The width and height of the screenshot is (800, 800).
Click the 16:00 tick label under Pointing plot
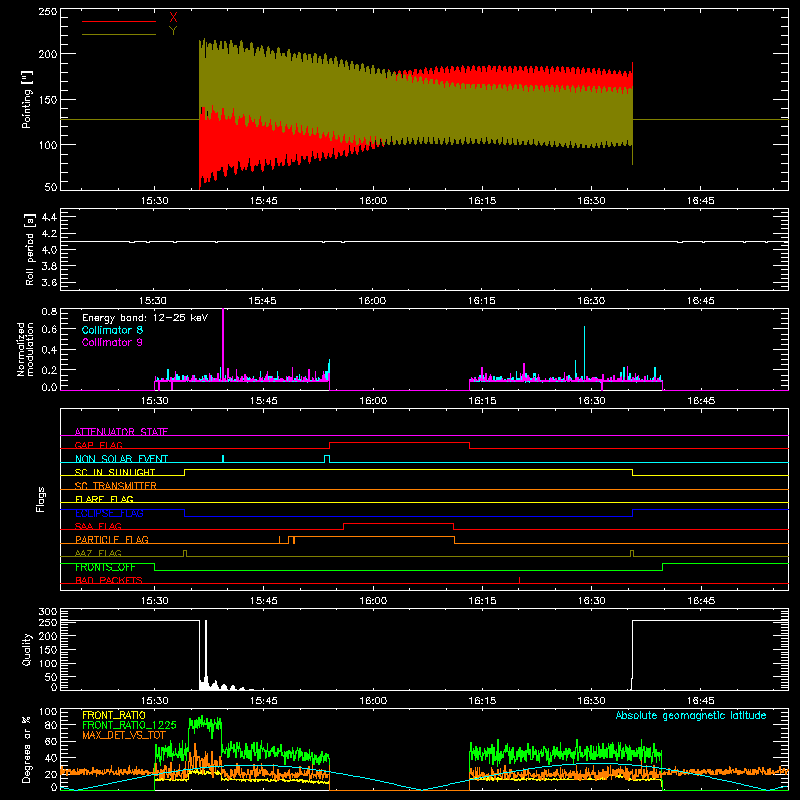tap(373, 201)
